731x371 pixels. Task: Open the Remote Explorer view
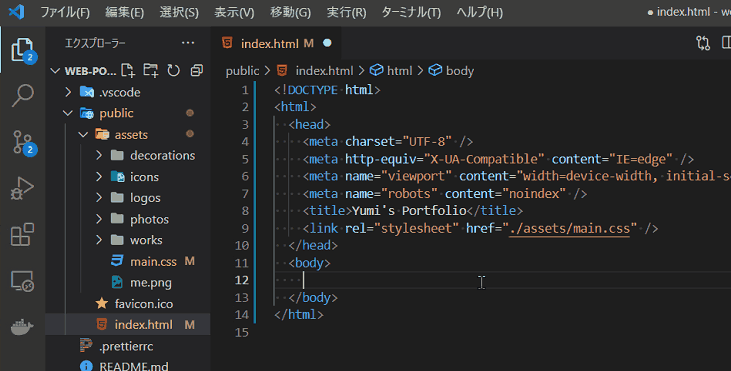(22, 281)
